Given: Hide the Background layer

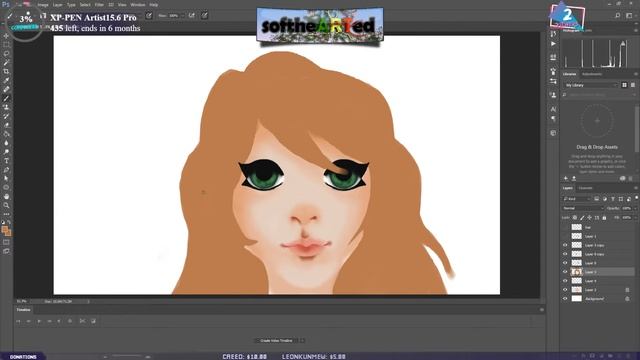Looking at the screenshot, I should tap(565, 299).
